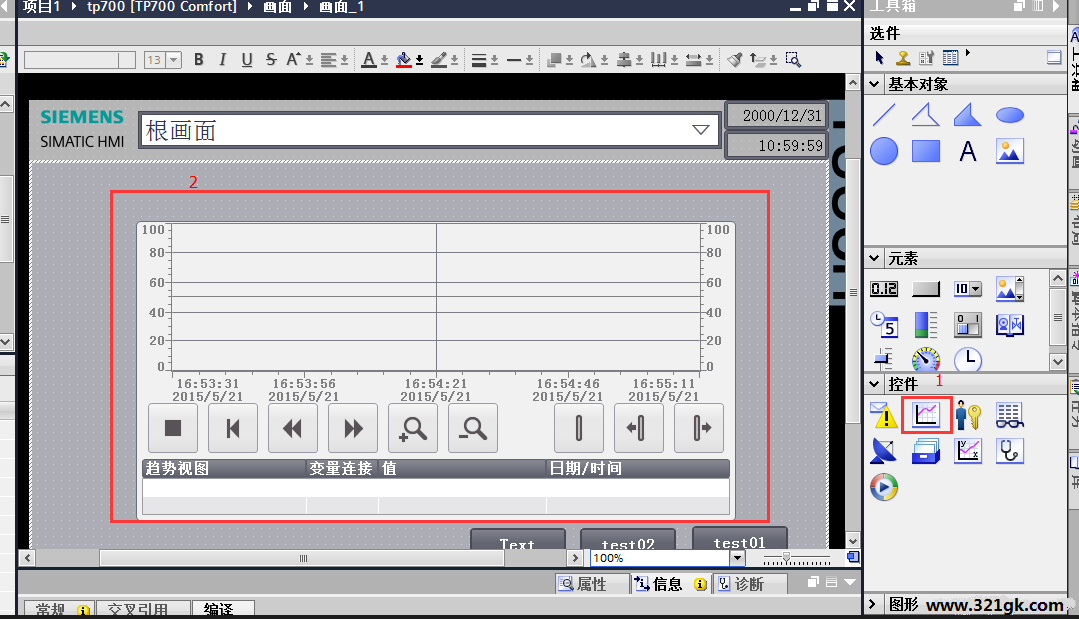Open the 交叉引用 tab
This screenshot has height=619, width=1079.
point(142,609)
